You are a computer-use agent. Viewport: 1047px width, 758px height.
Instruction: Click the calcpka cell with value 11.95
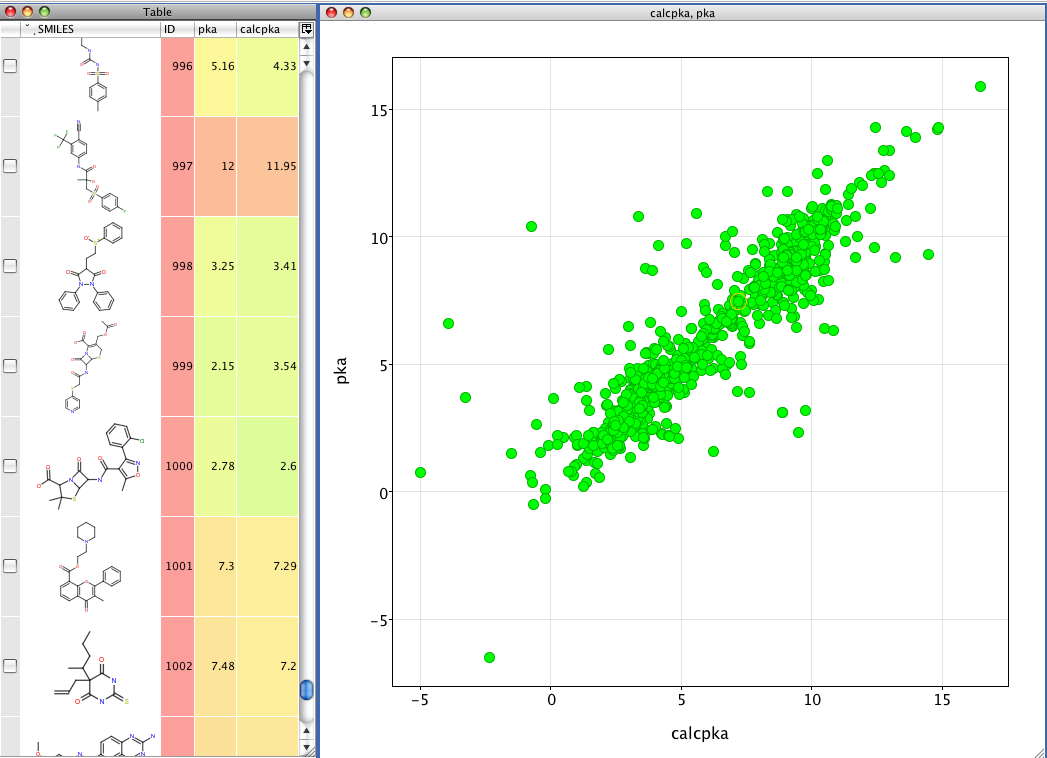[x=268, y=166]
